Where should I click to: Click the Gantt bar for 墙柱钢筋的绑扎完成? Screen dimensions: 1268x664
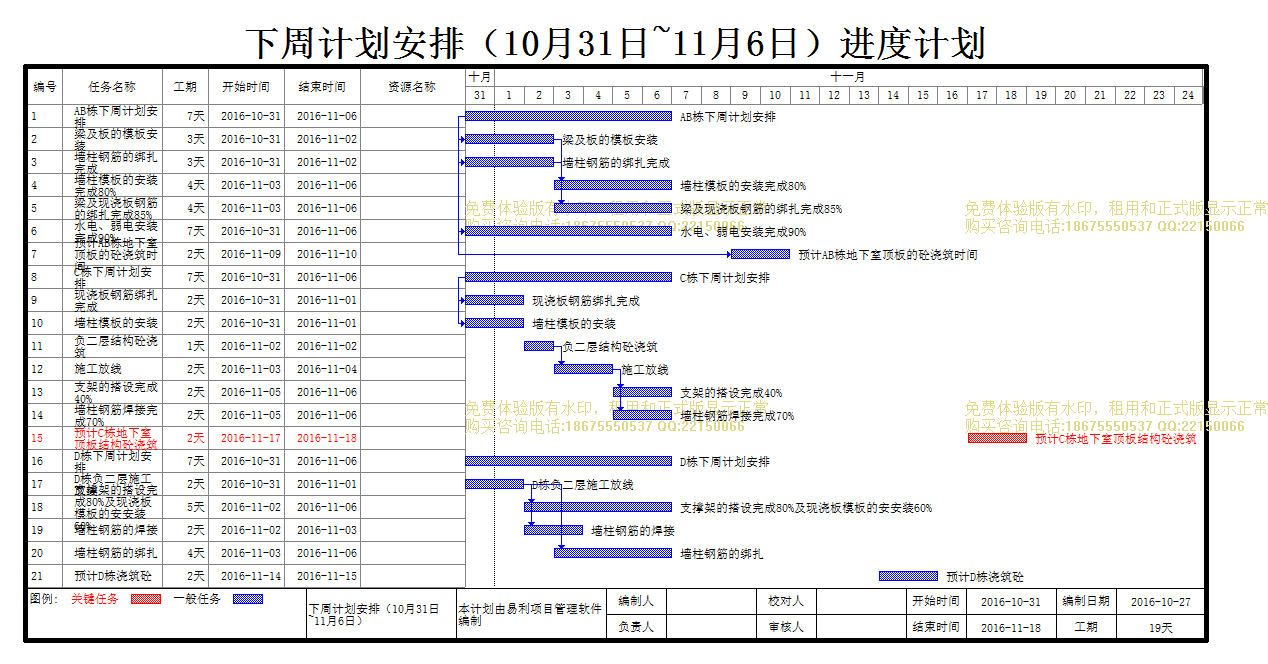tap(510, 162)
